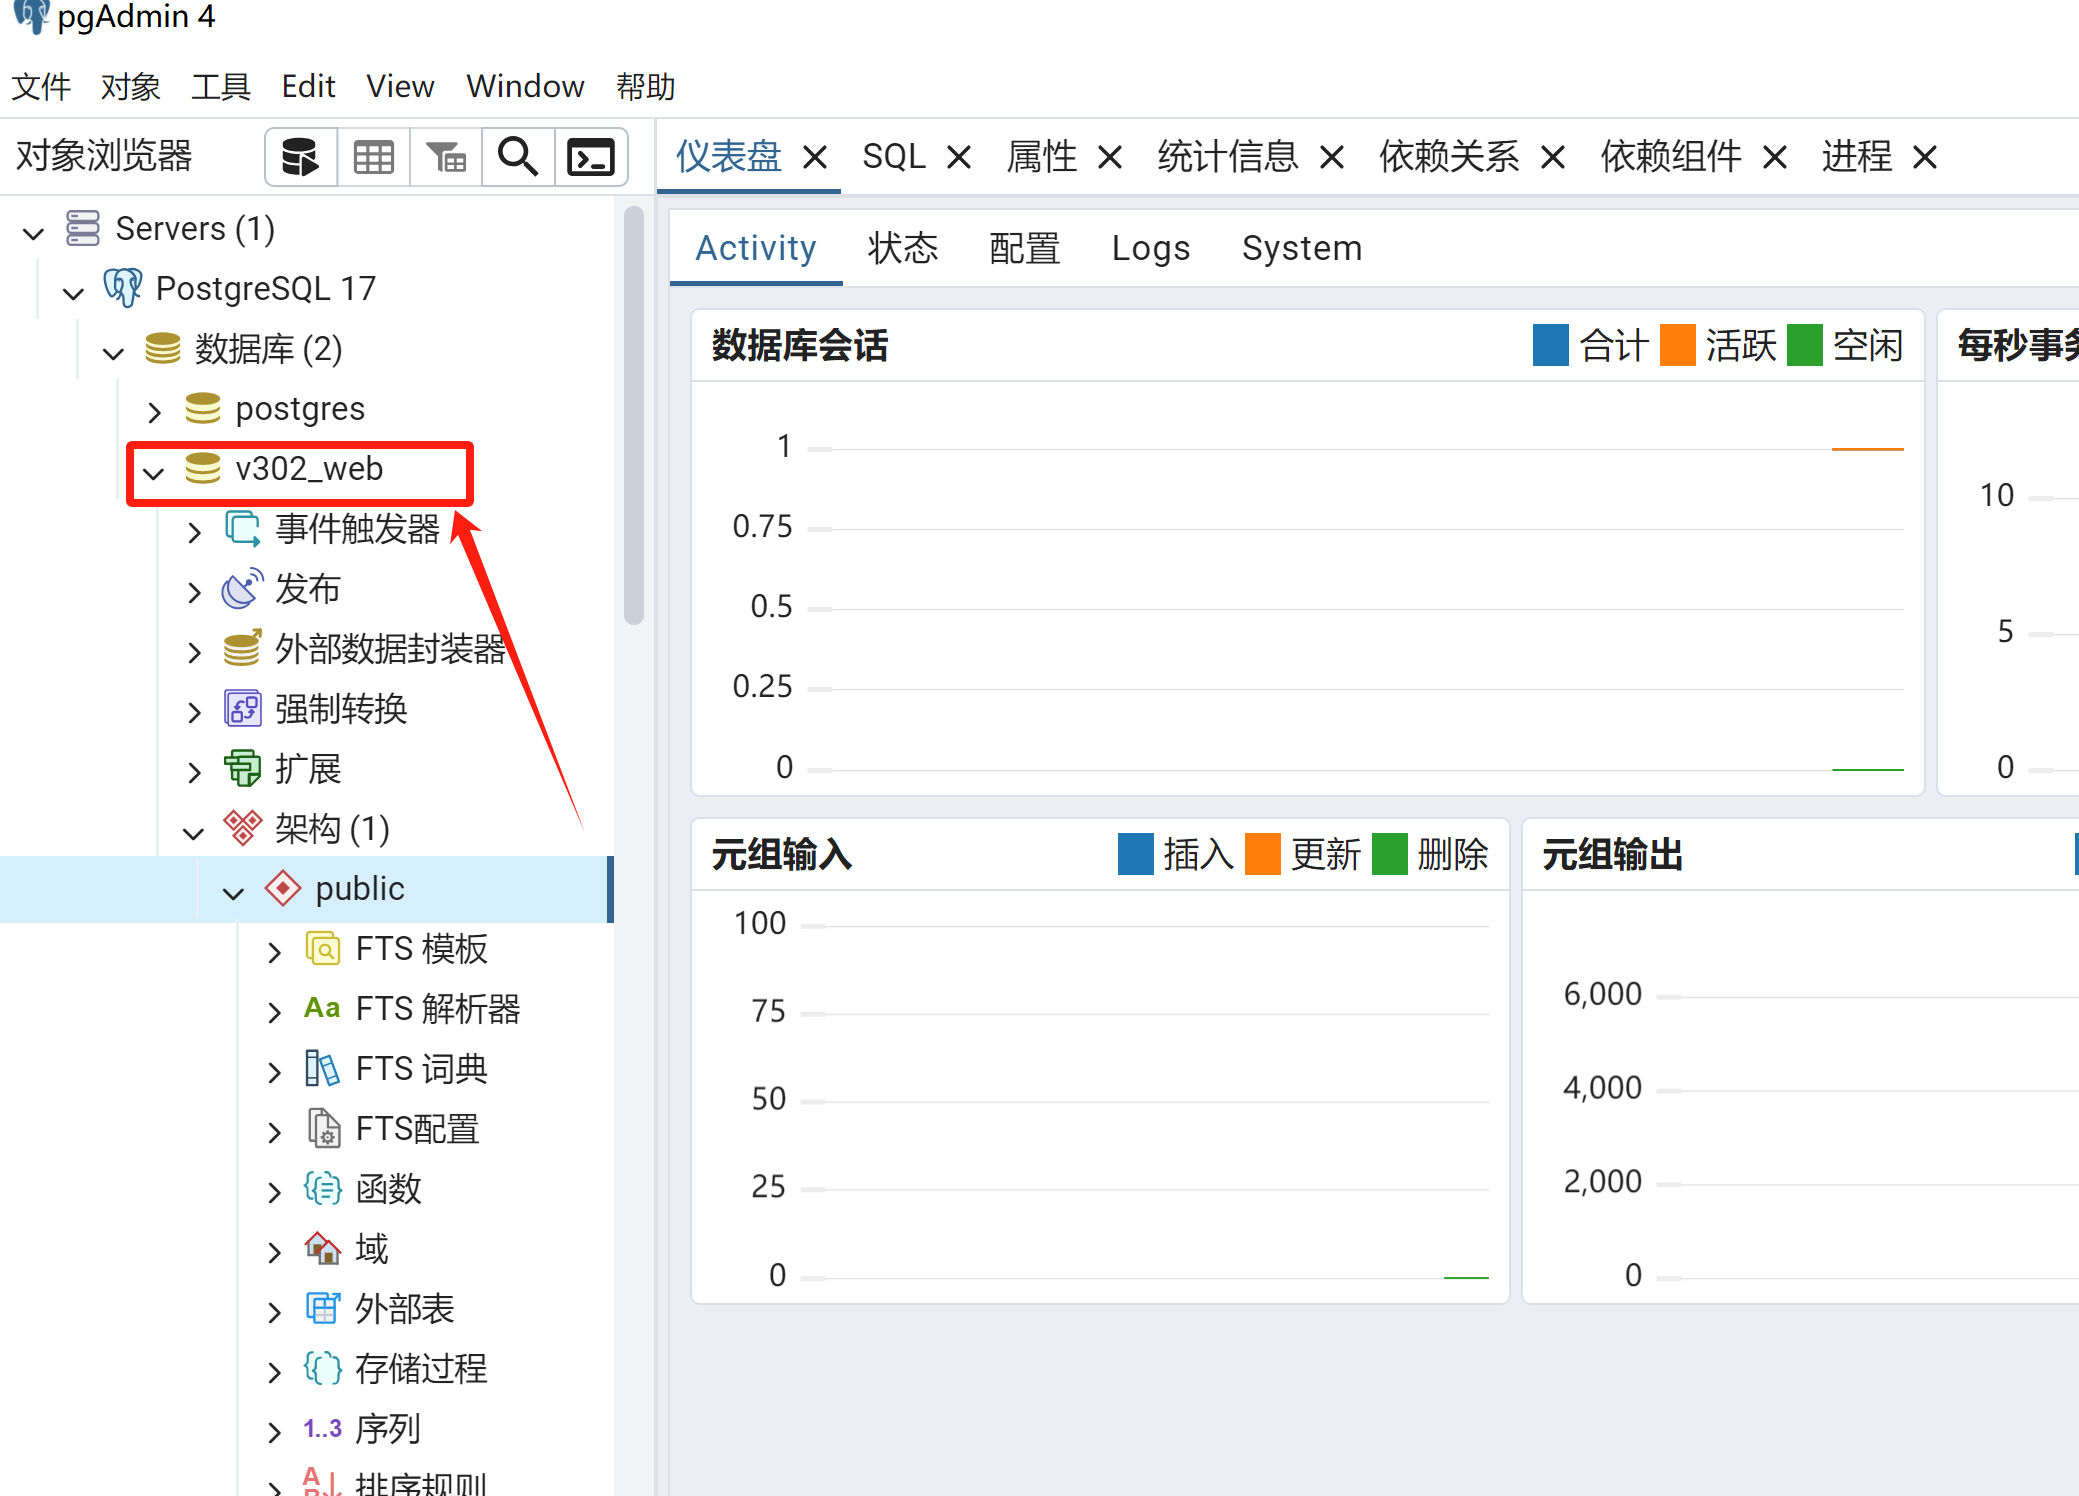Click the PostgreSQL 17 elephant icon
The image size is (2079, 1496).
123,288
